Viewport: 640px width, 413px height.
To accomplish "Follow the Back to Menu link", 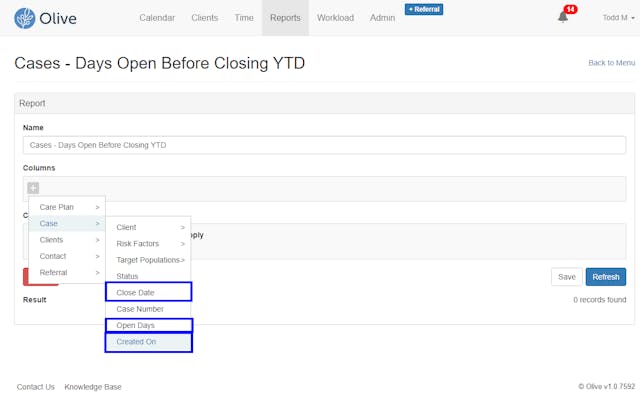I will click(x=611, y=63).
